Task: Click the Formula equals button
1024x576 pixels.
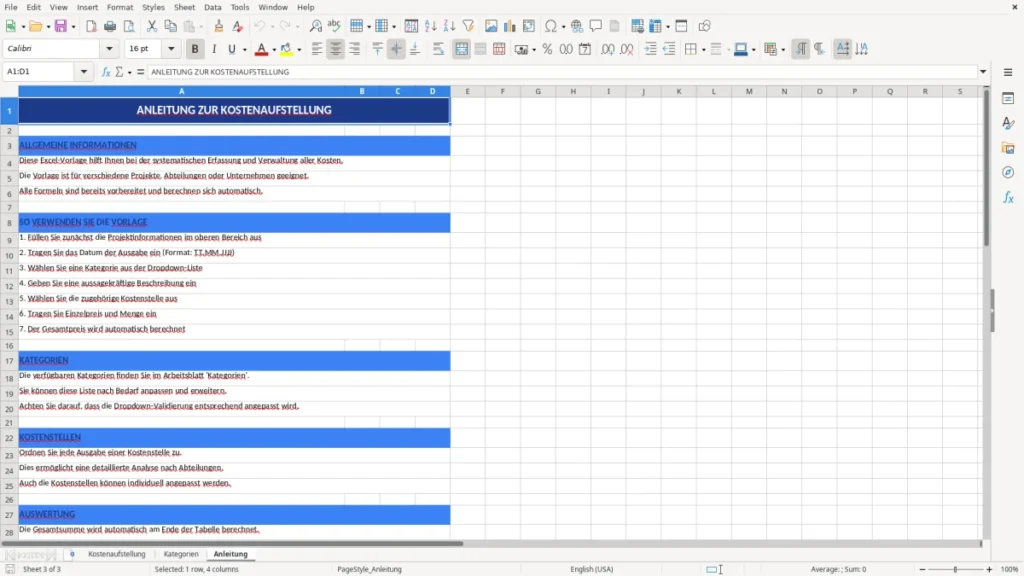Action: point(140,72)
